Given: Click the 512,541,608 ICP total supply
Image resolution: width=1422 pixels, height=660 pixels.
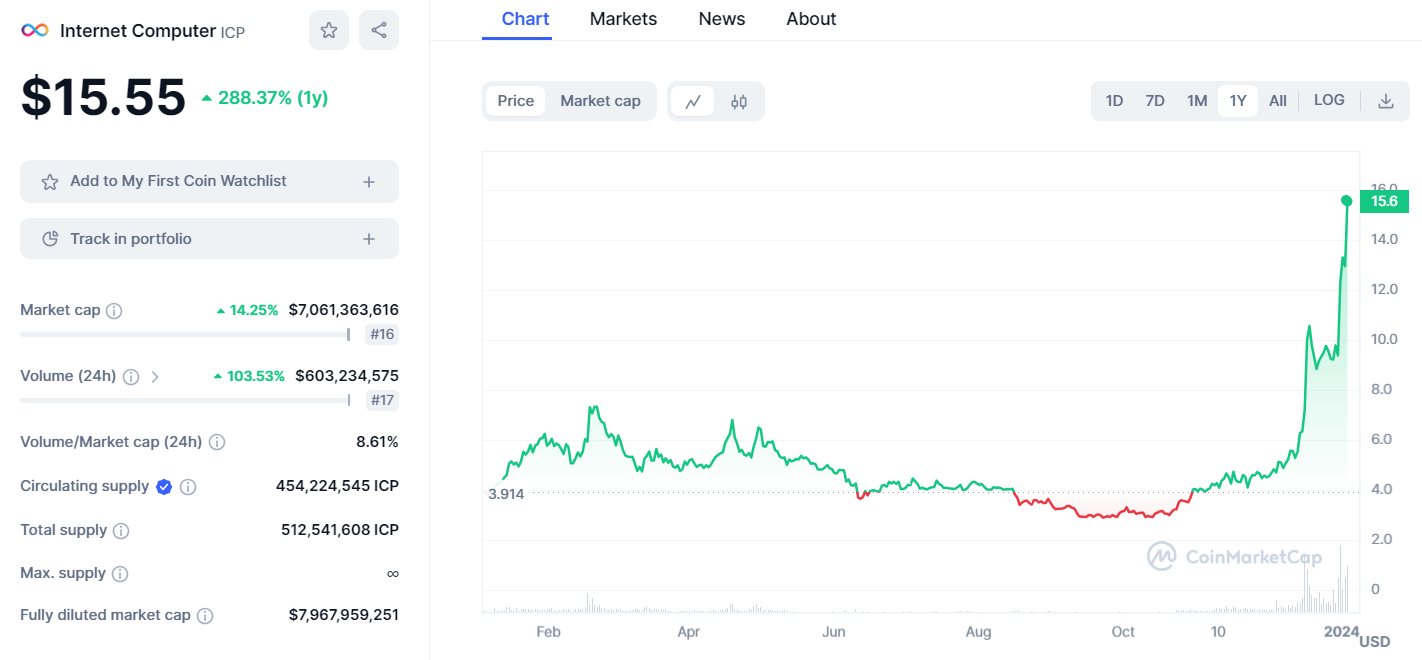Looking at the screenshot, I should pyautogui.click(x=340, y=530).
